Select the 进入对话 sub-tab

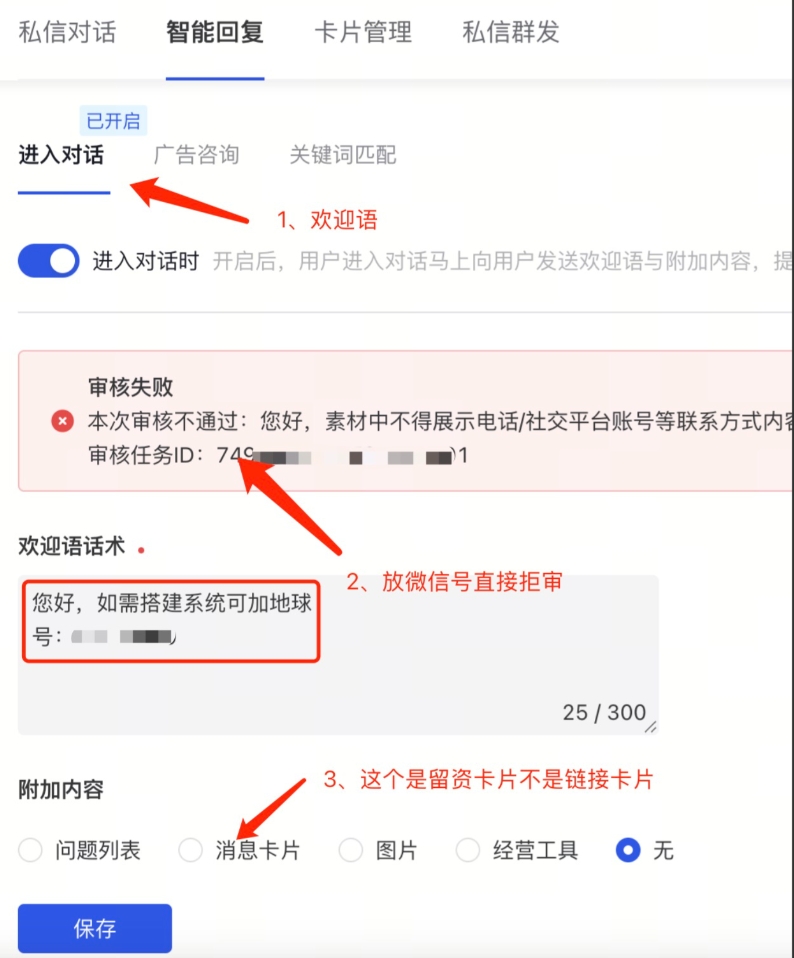(x=61, y=155)
